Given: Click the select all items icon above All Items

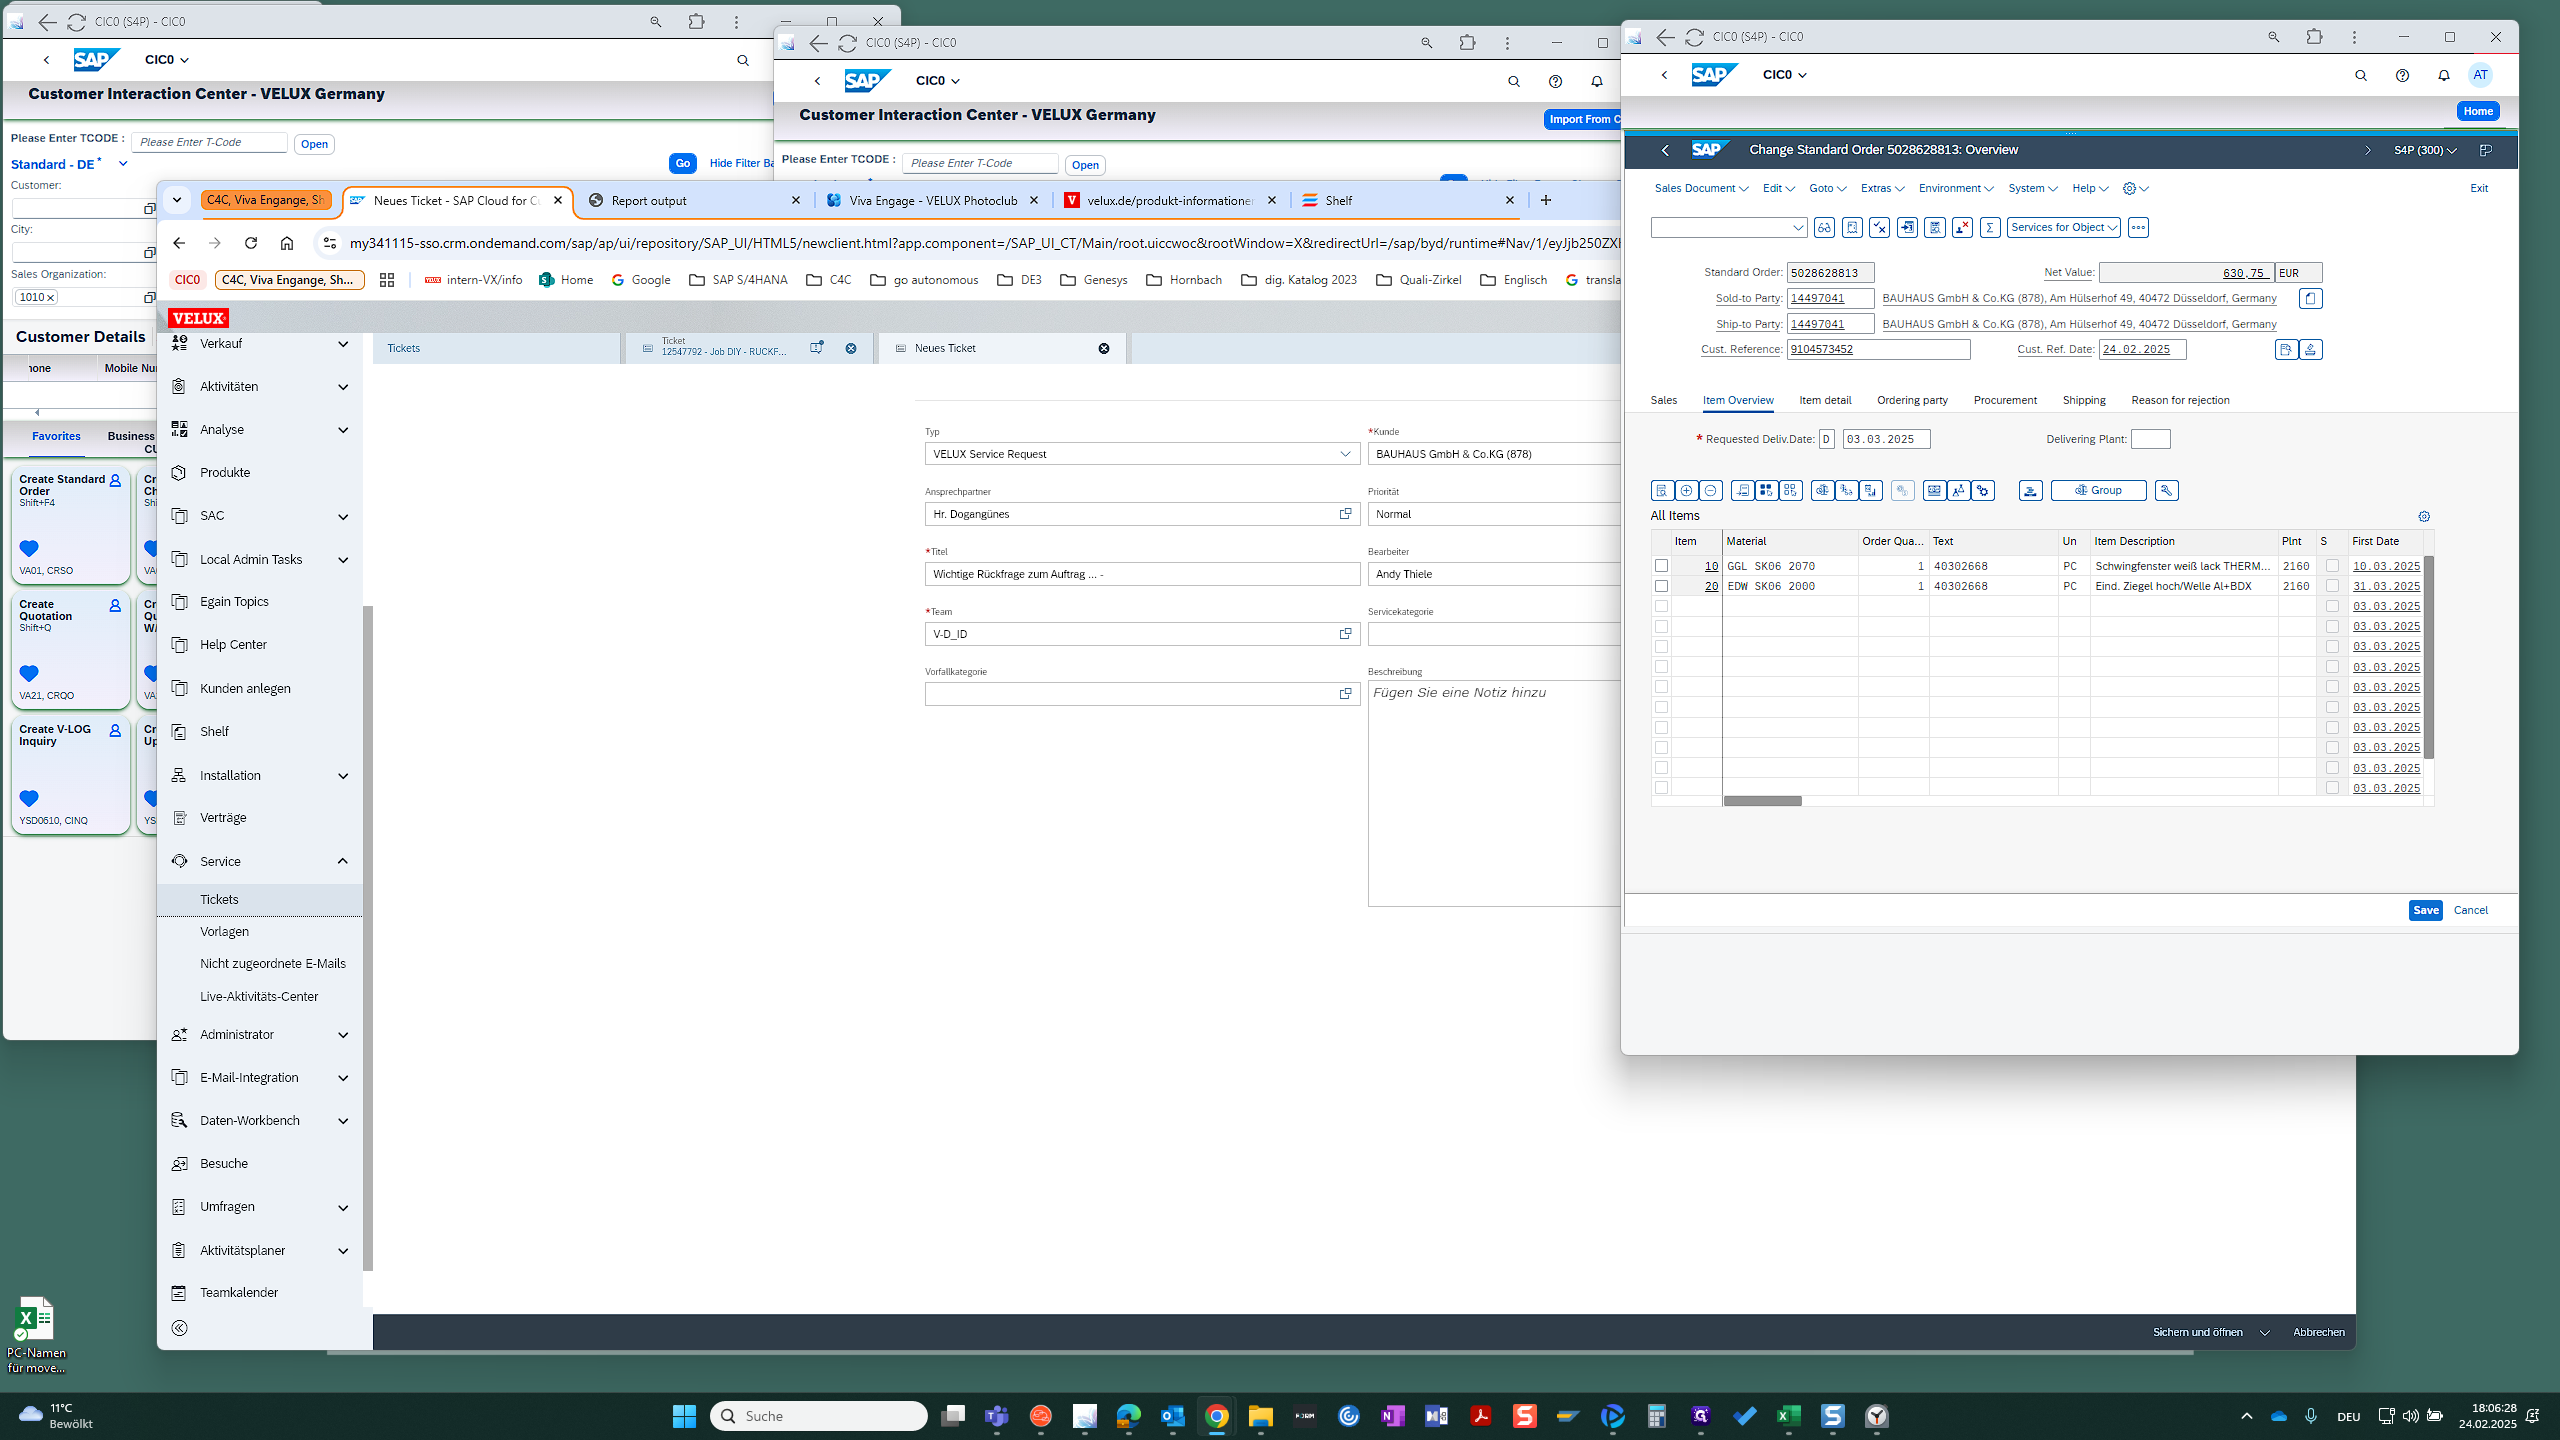Looking at the screenshot, I should (x=1766, y=491).
